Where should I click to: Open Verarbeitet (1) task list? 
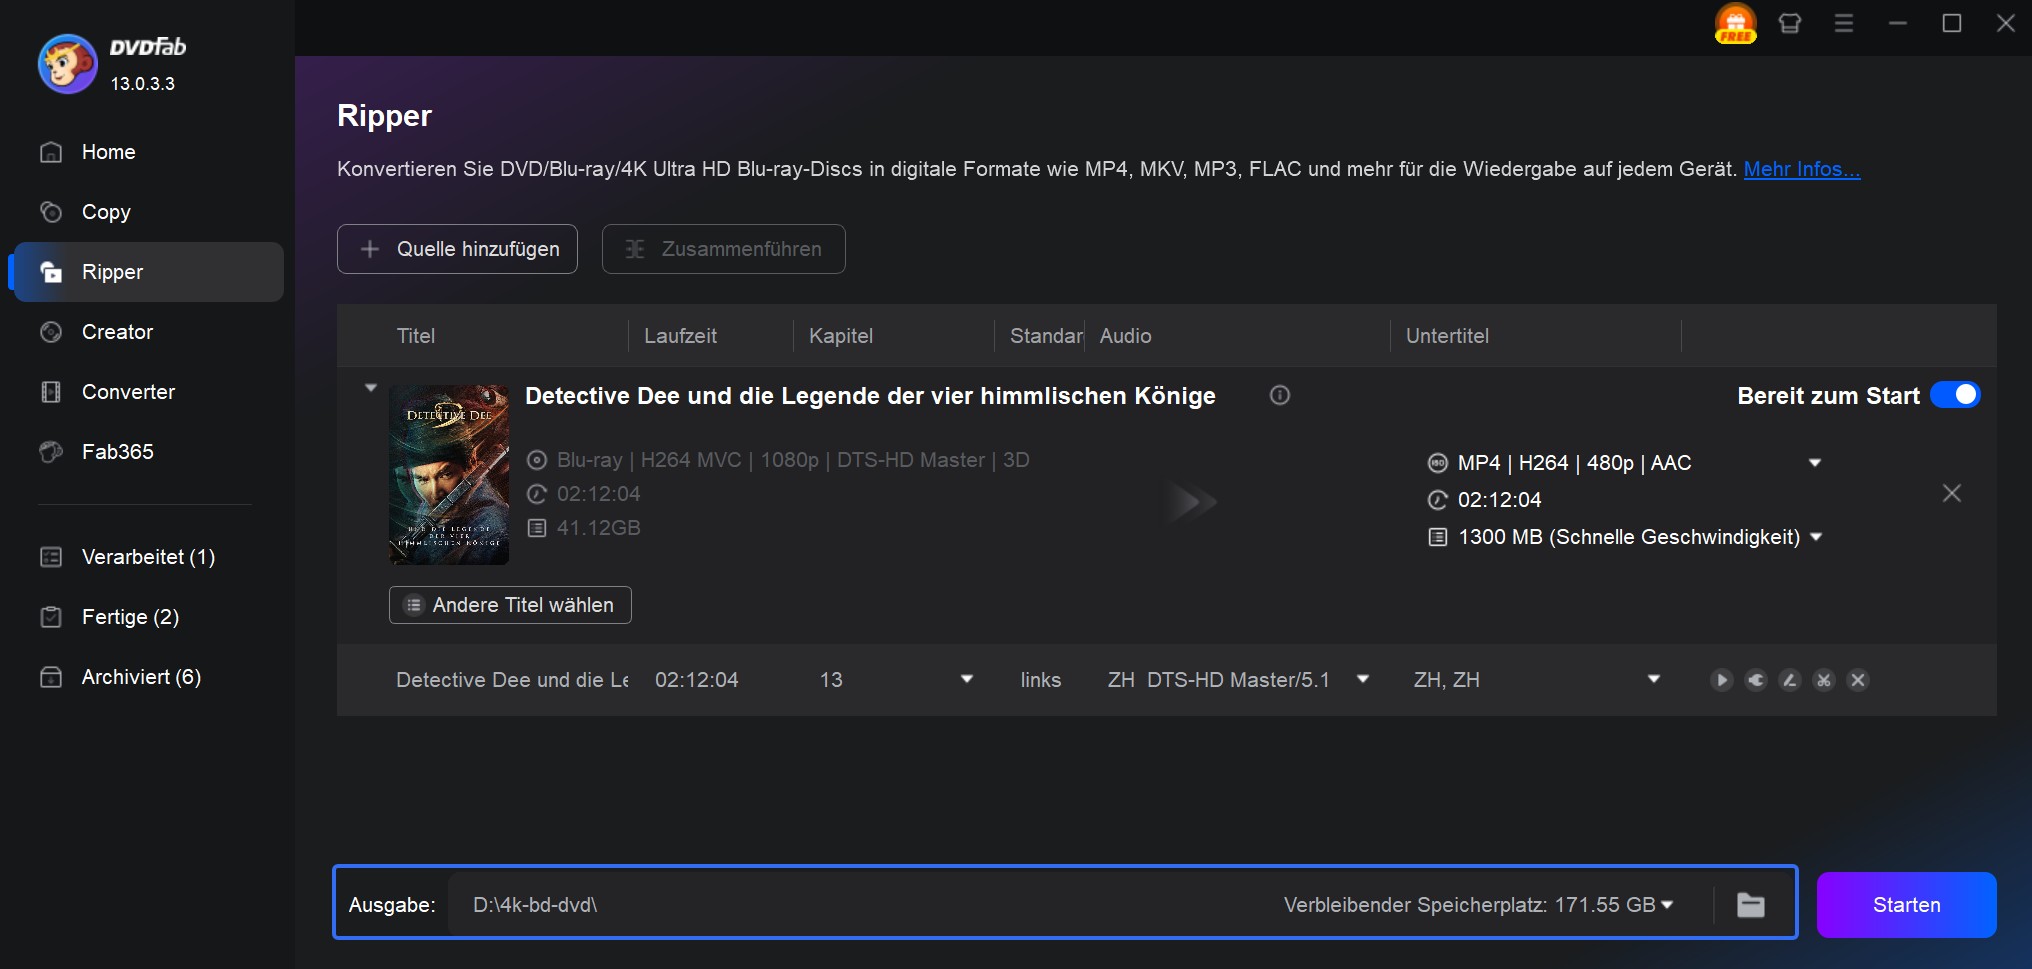pyautogui.click(x=147, y=557)
